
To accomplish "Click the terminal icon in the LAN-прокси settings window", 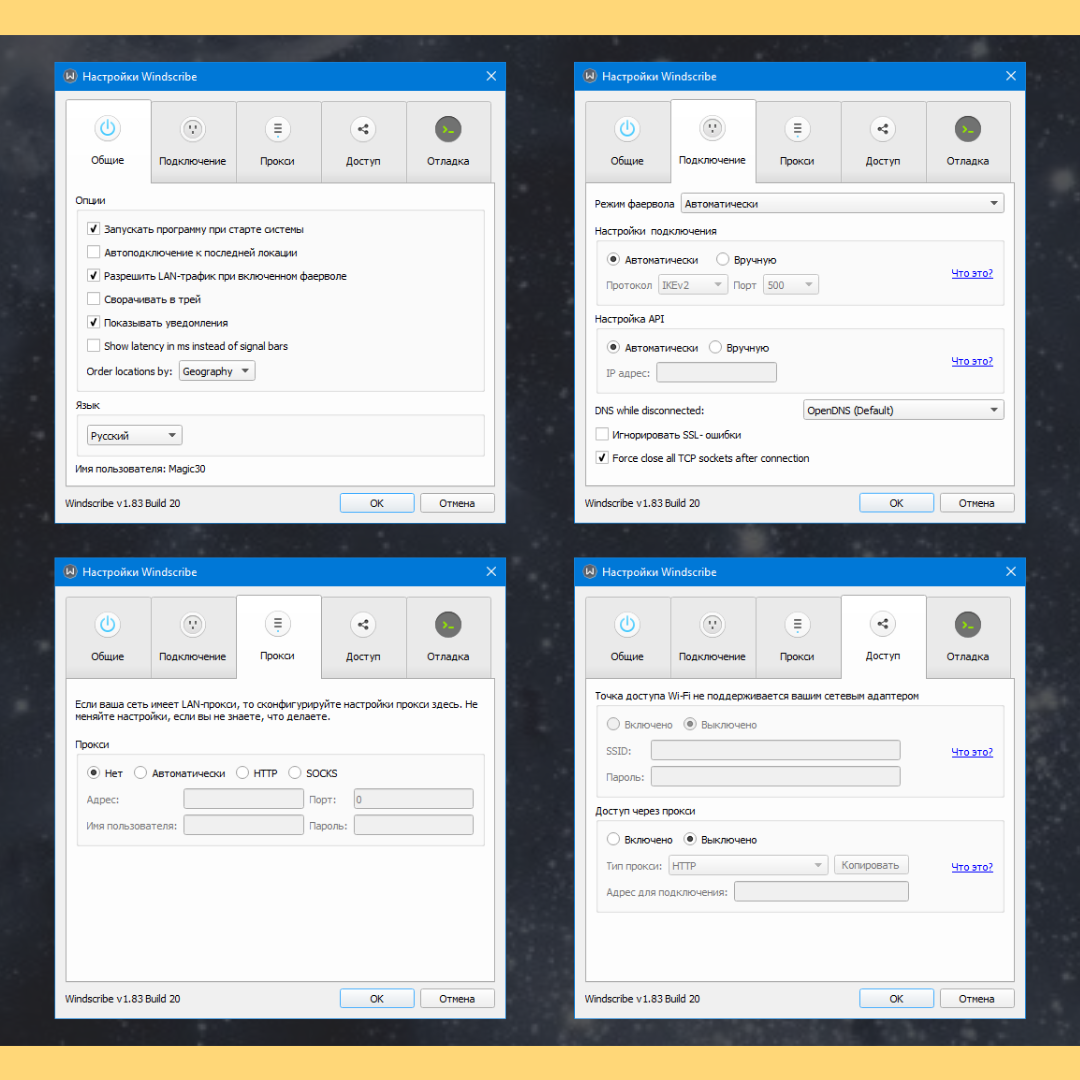I will pos(448,625).
